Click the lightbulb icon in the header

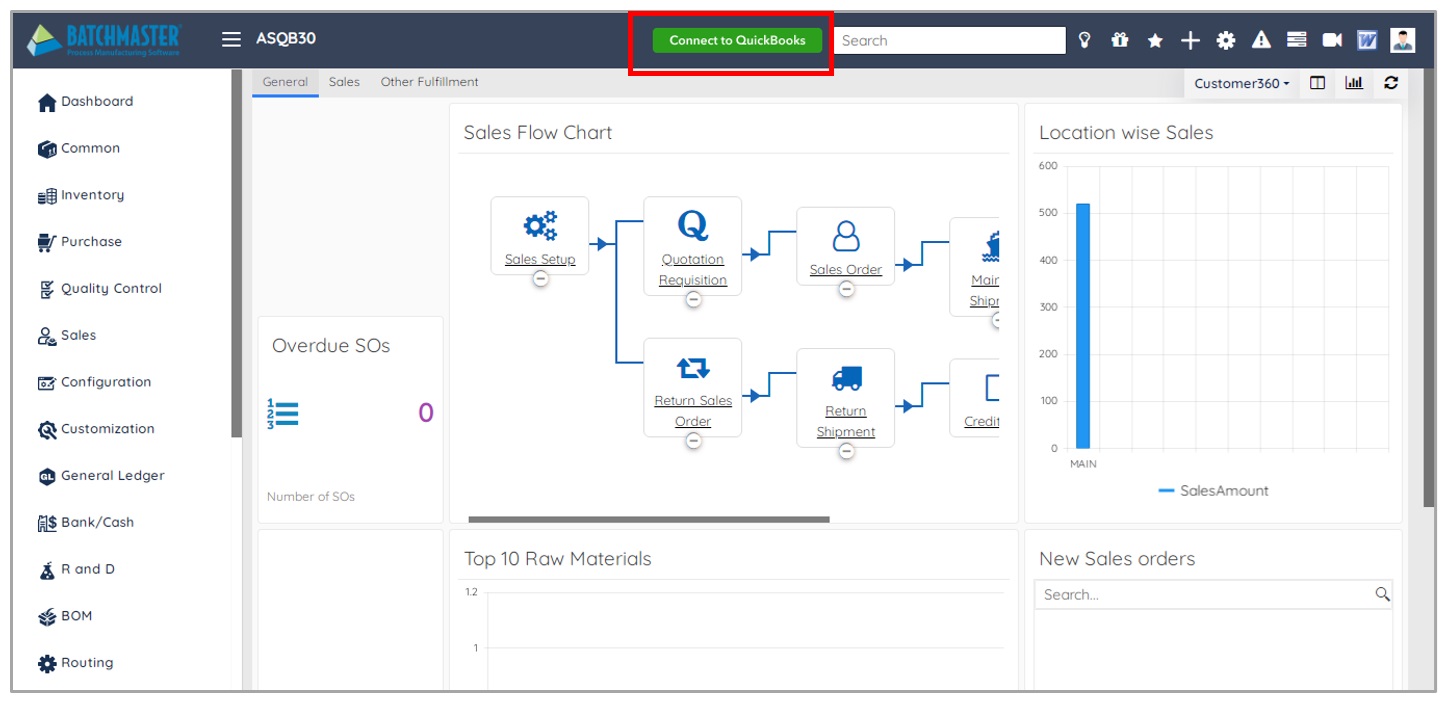[1084, 40]
